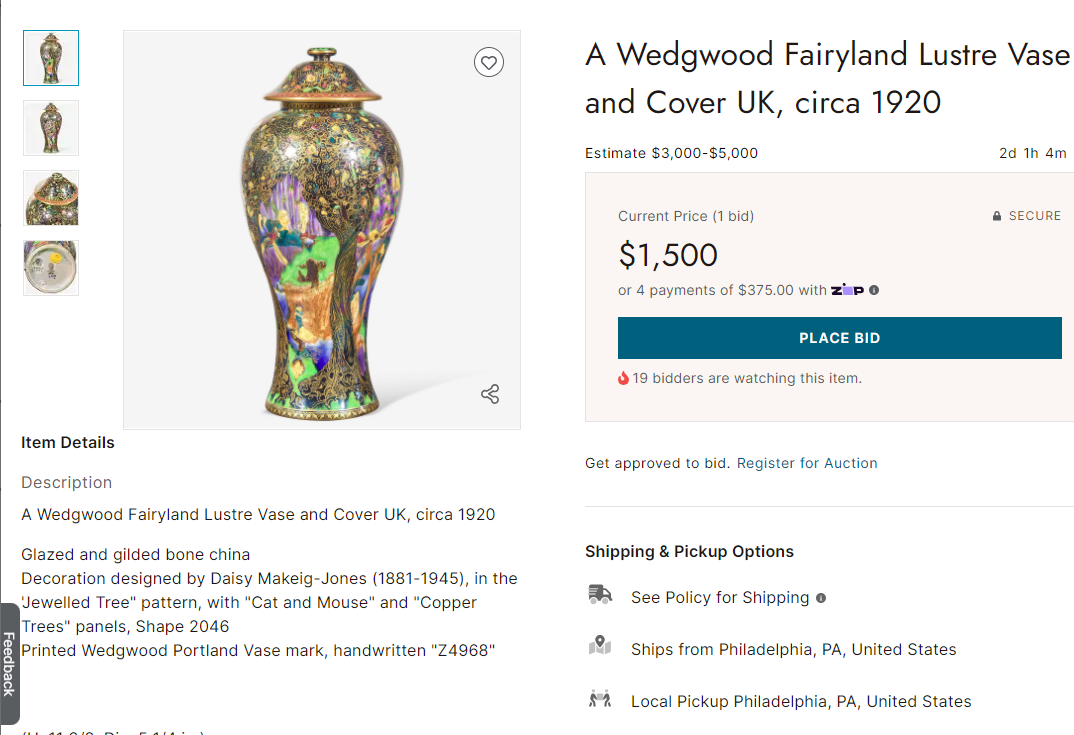Click the Description section label
Screen dimensions: 1074x735
67,482
